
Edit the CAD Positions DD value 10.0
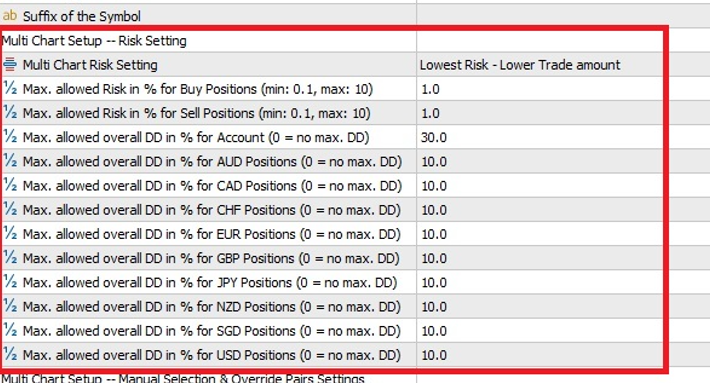point(434,186)
